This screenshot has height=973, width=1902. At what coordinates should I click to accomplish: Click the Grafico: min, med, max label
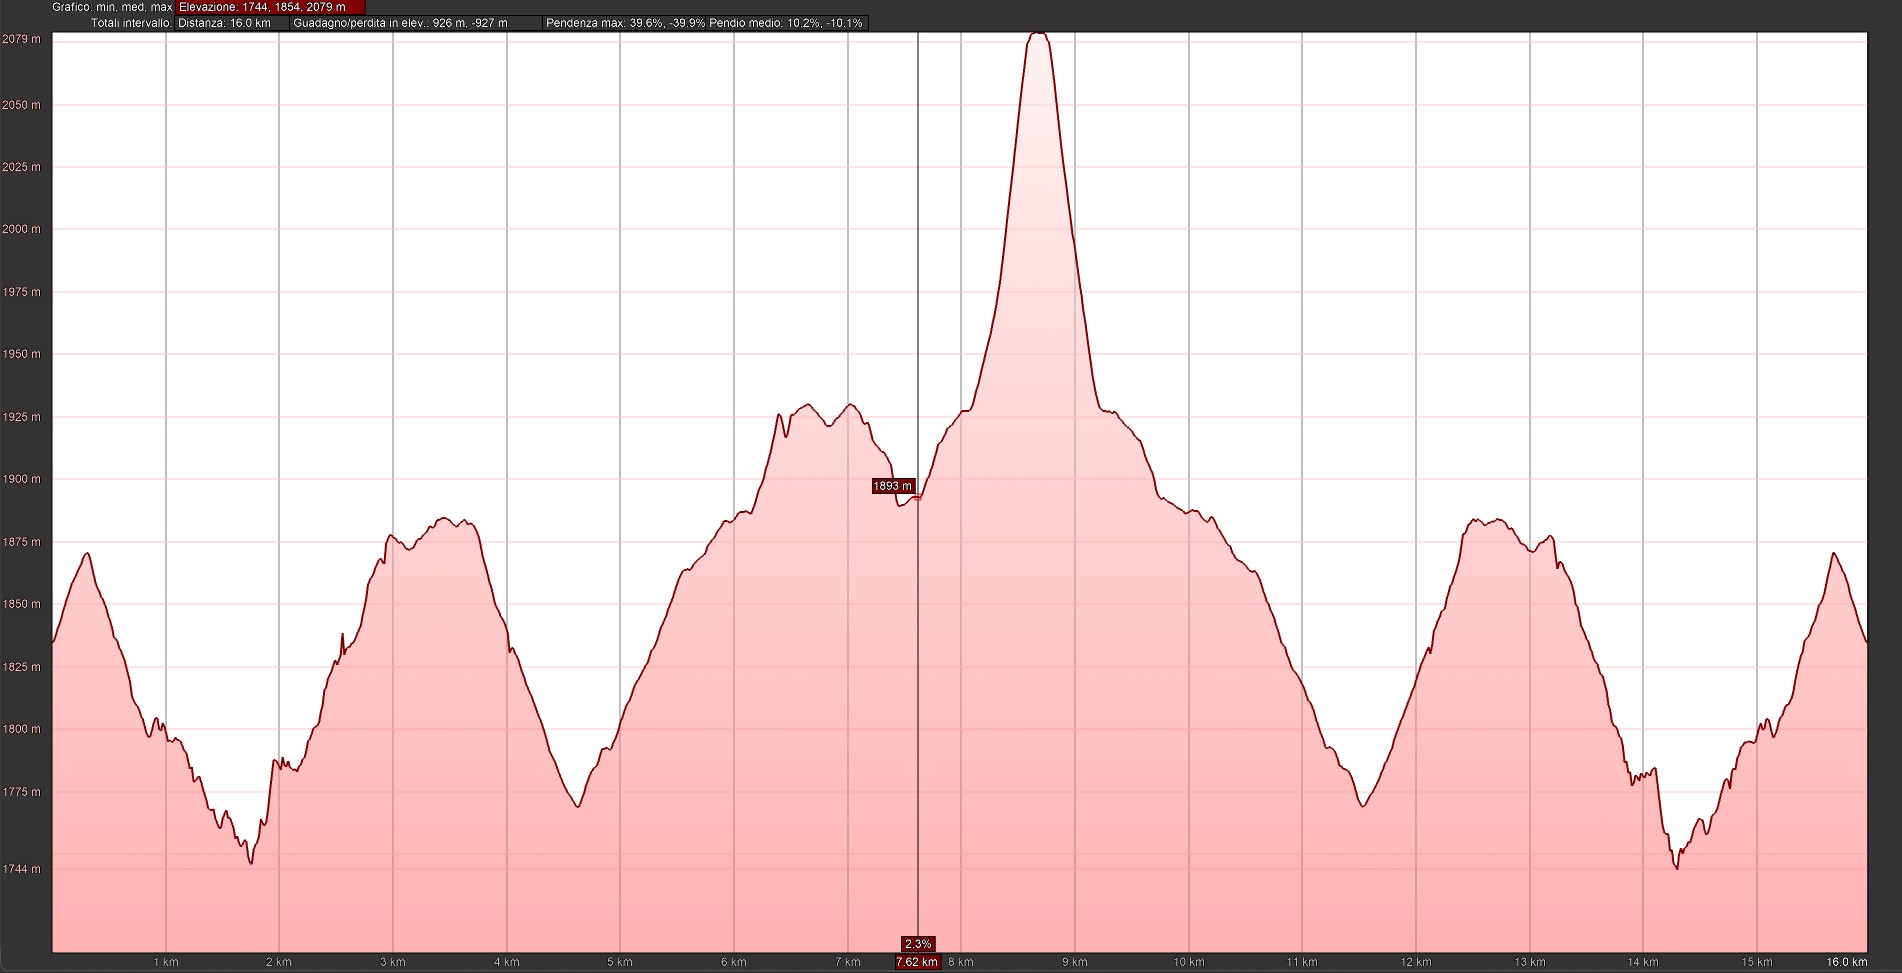[x=113, y=7]
